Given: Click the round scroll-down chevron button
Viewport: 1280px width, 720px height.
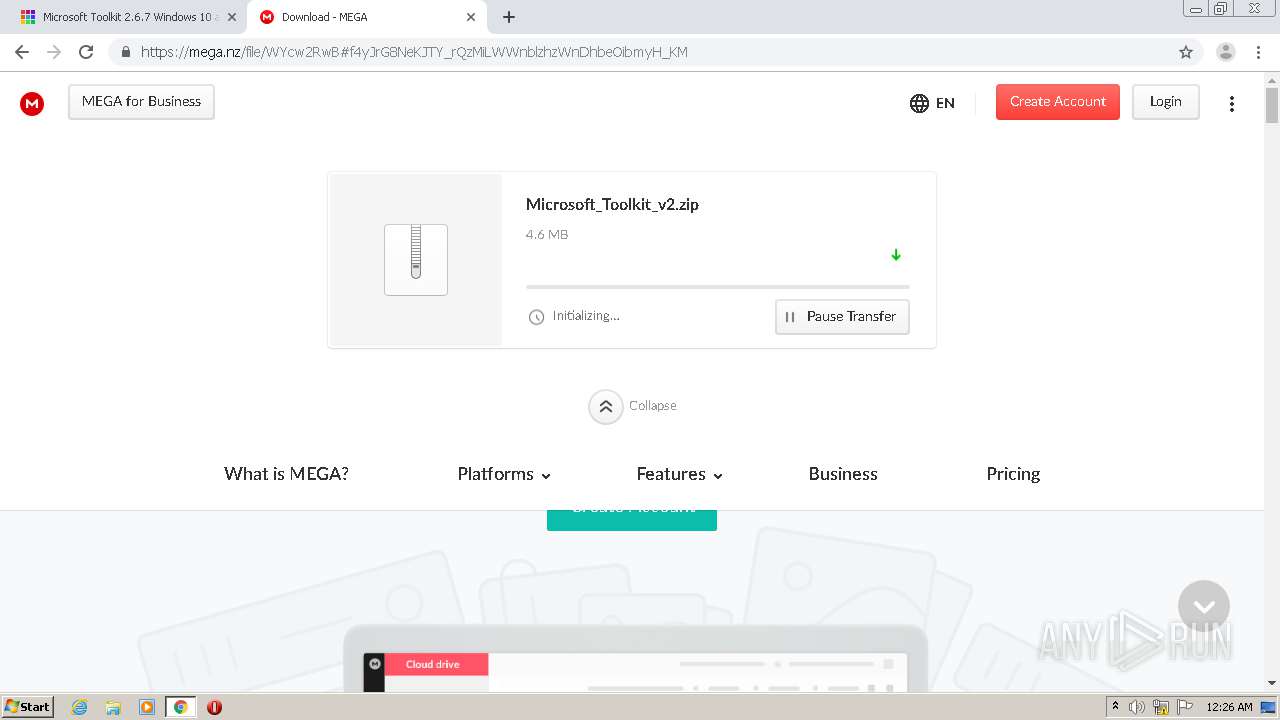Looking at the screenshot, I should pyautogui.click(x=1204, y=606).
